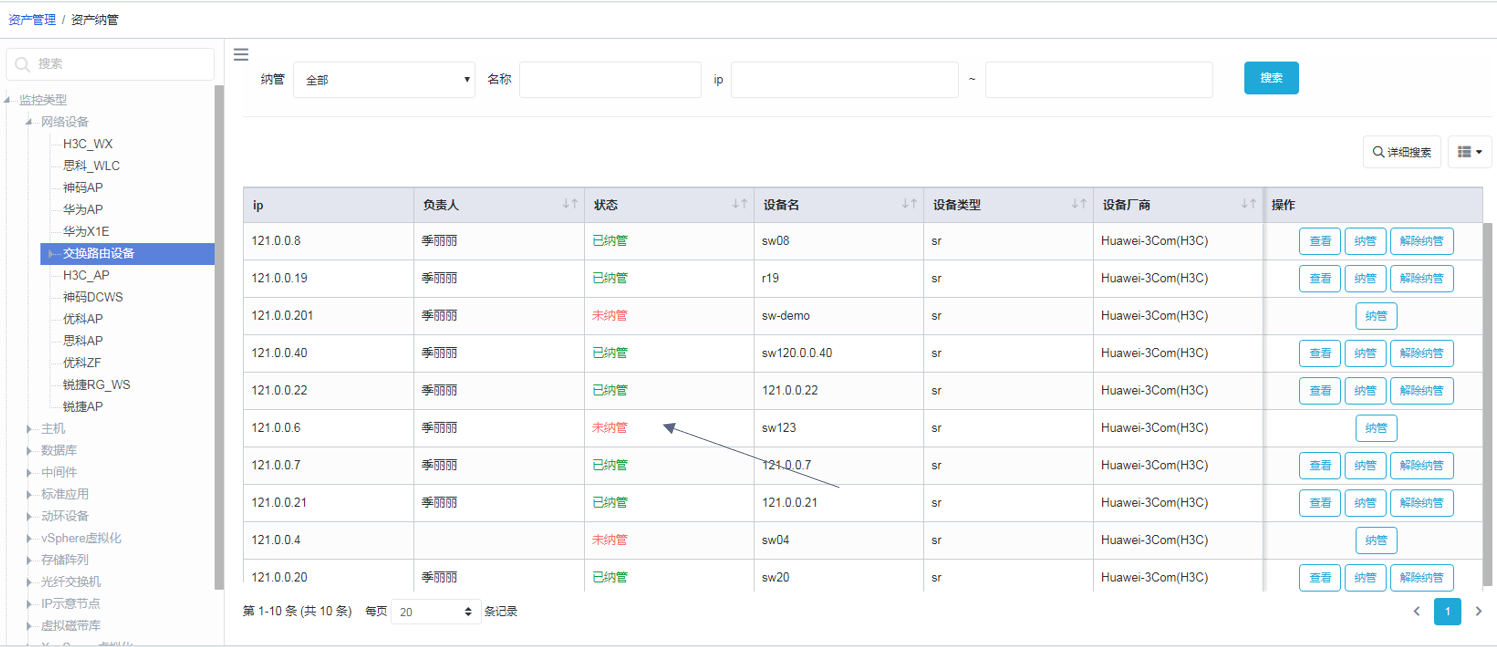Click the 名称 search input field
This screenshot has height=647, width=1497.
[x=610, y=78]
